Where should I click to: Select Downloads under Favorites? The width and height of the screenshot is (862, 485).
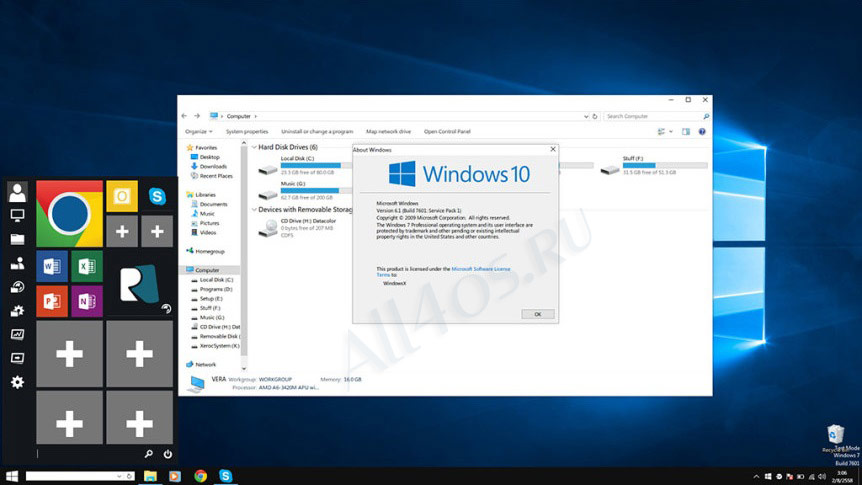point(213,167)
